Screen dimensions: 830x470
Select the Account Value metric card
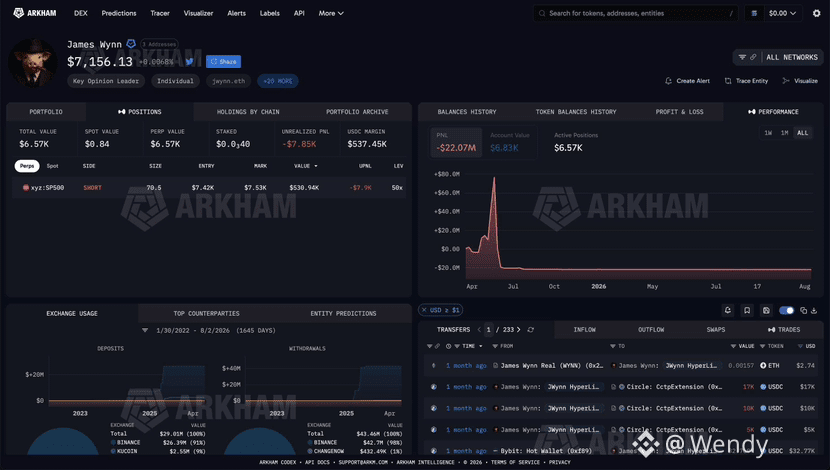[x=509, y=142]
